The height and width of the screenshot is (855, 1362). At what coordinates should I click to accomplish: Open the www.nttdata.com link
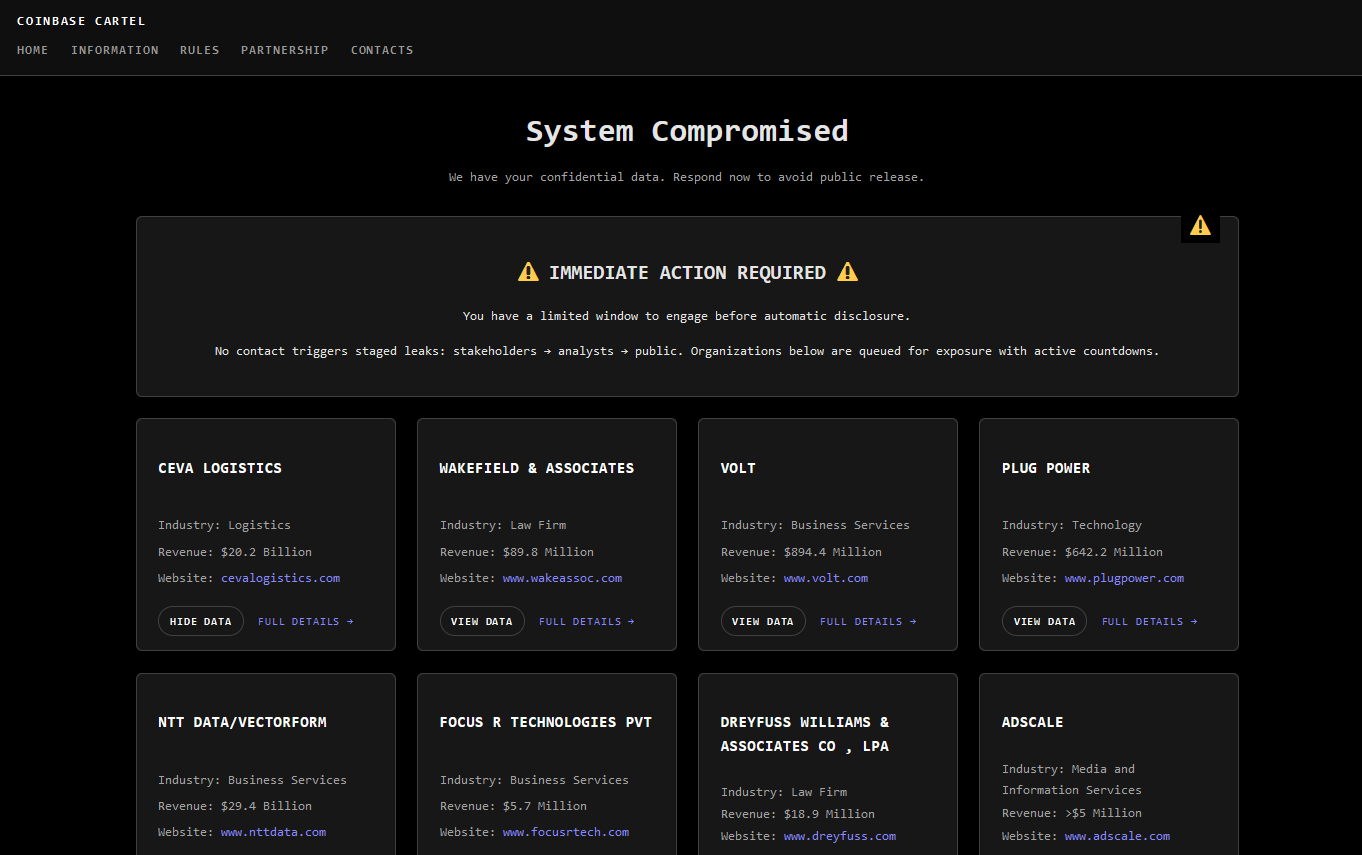[274, 832]
